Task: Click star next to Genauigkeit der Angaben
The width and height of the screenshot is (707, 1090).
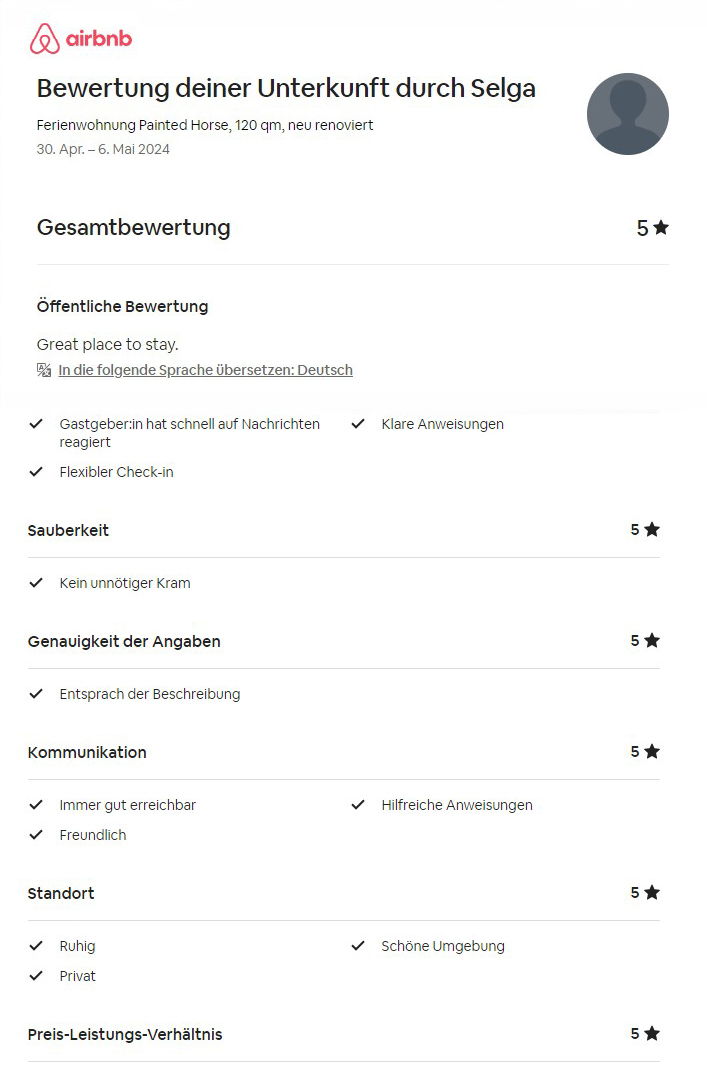Action: [652, 640]
